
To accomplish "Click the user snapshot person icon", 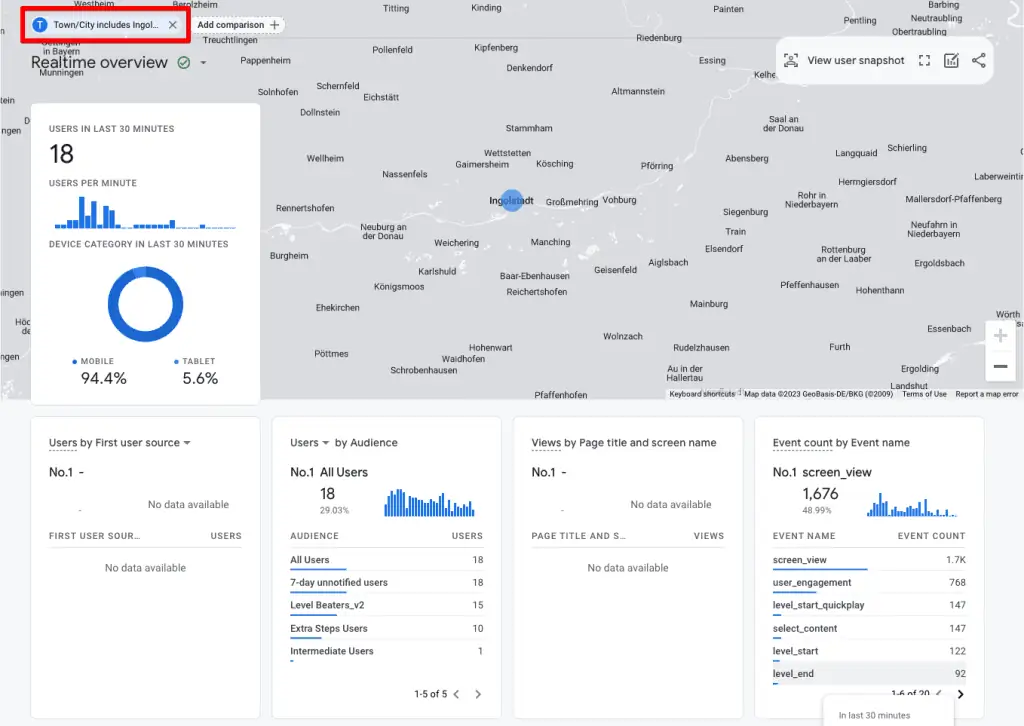I will click(790, 60).
